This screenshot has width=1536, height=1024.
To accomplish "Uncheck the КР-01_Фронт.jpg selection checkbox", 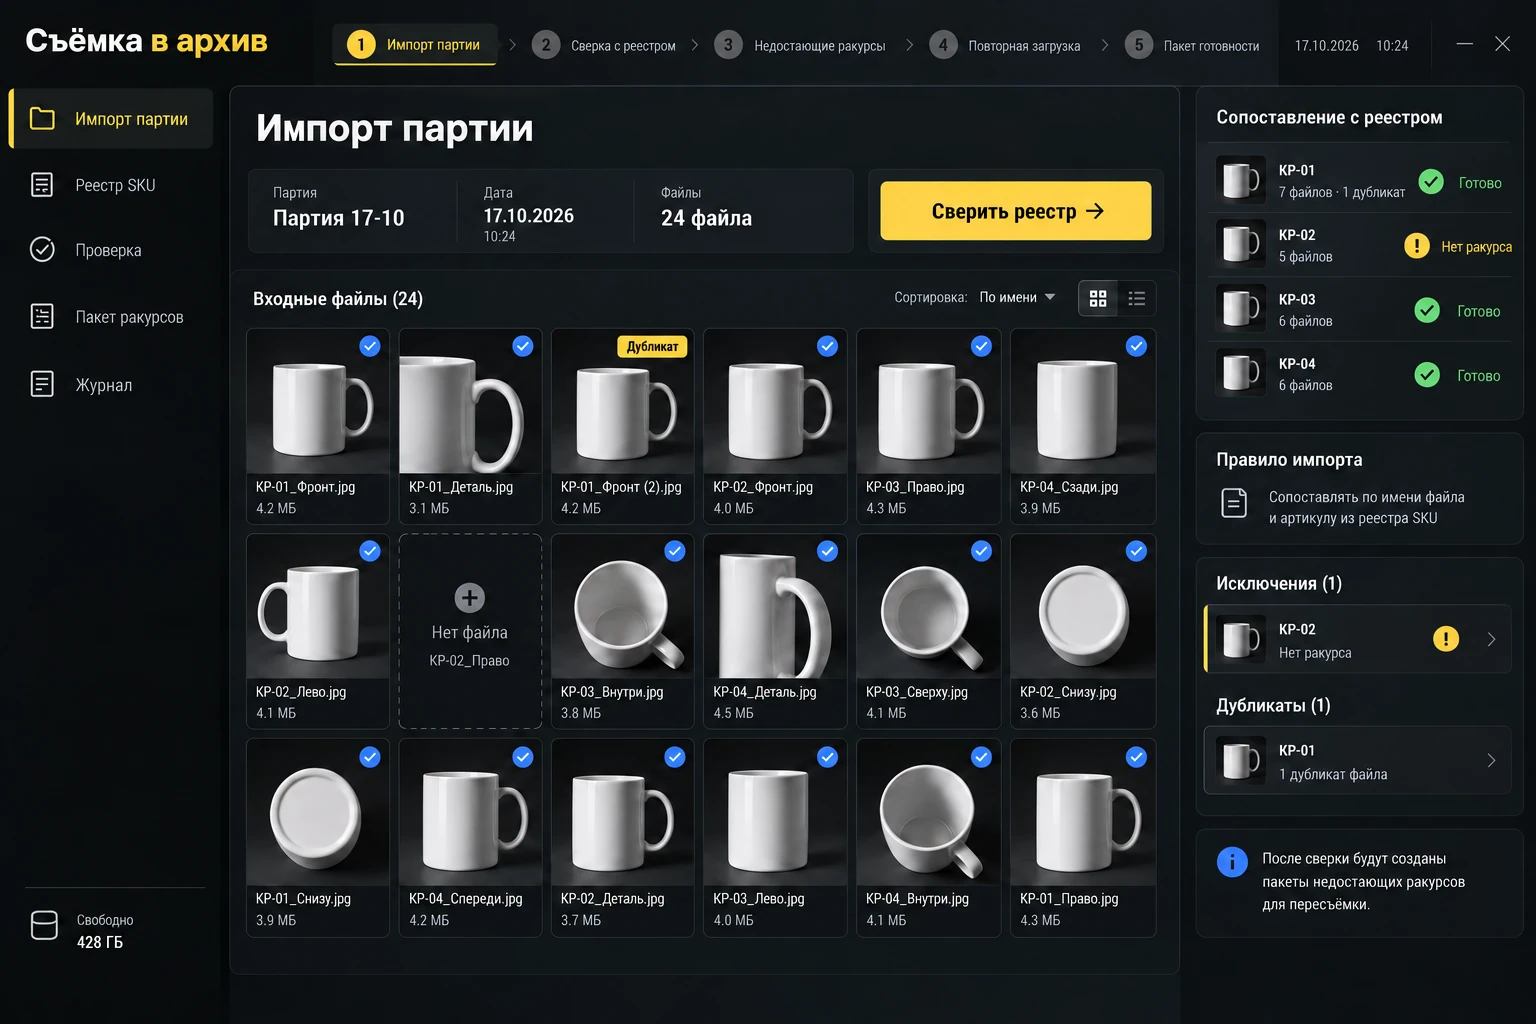I will (370, 346).
